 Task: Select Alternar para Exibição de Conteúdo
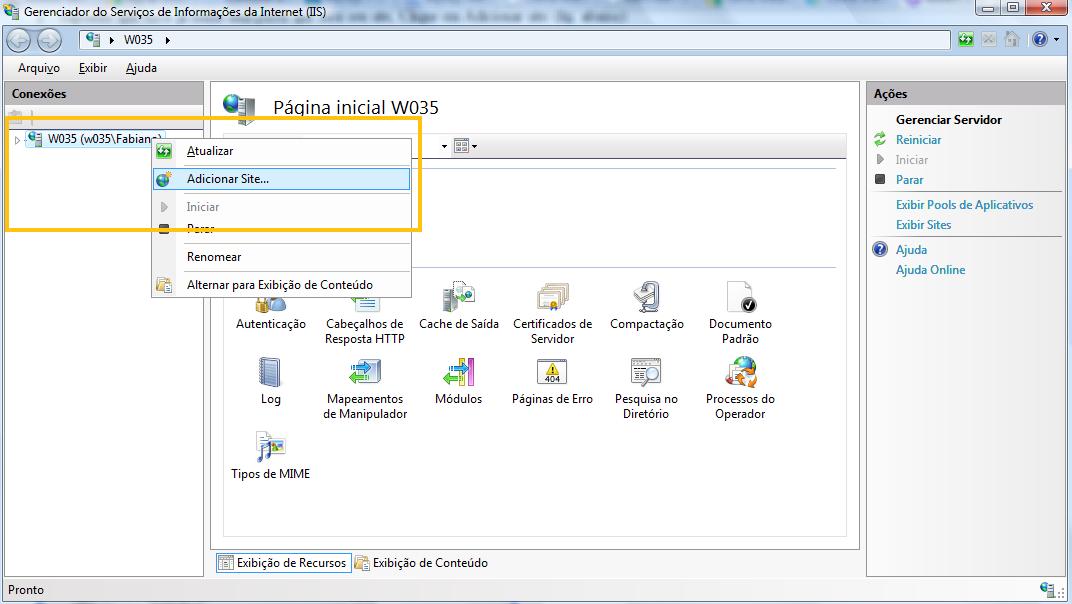[282, 285]
